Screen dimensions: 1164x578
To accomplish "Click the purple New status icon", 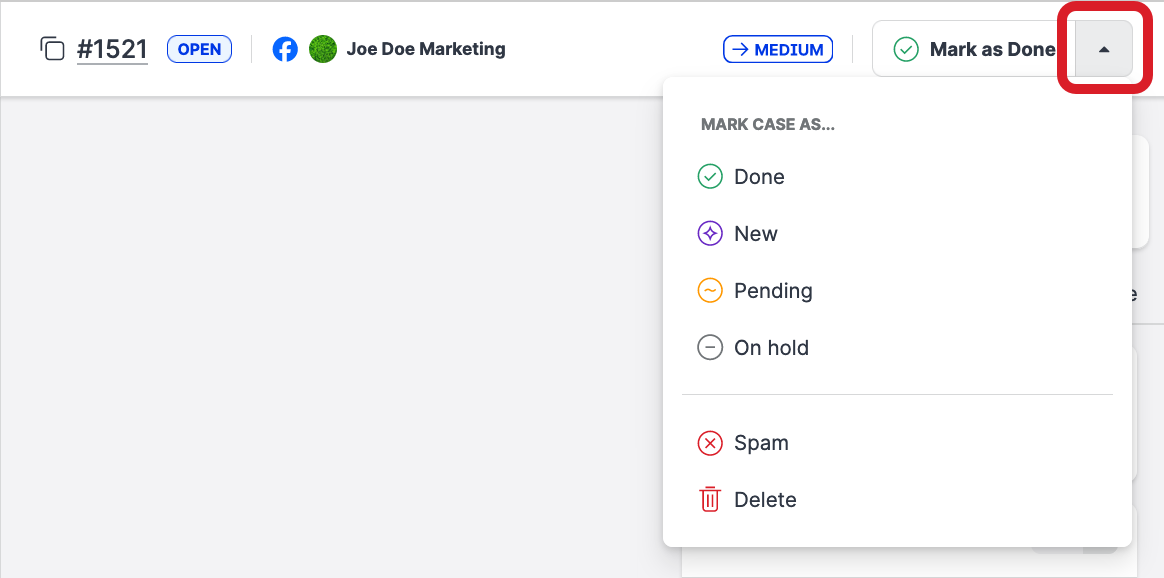I will 710,234.
